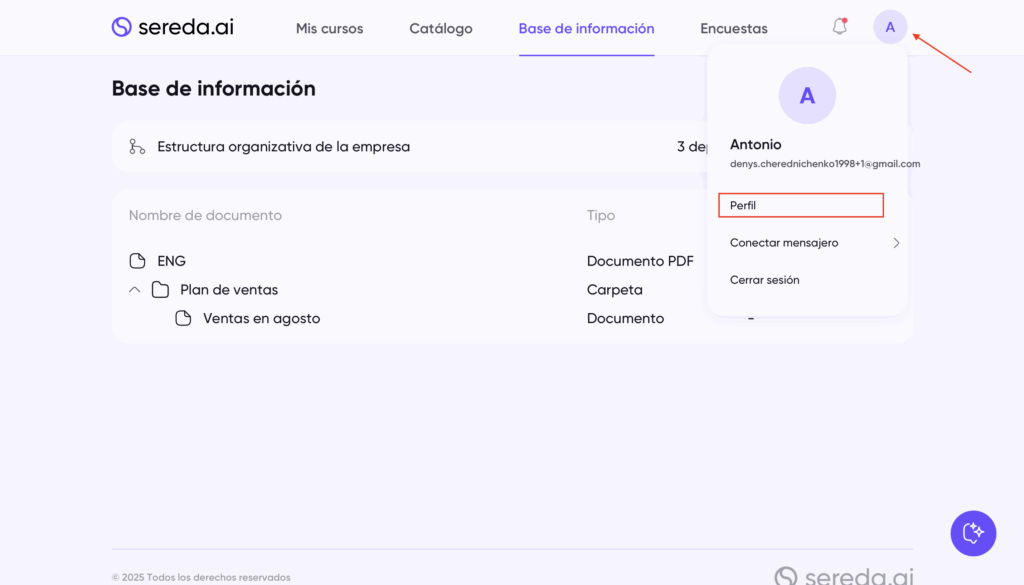This screenshot has width=1024, height=585.
Task: Open the AI assistant floating button
Action: (973, 533)
